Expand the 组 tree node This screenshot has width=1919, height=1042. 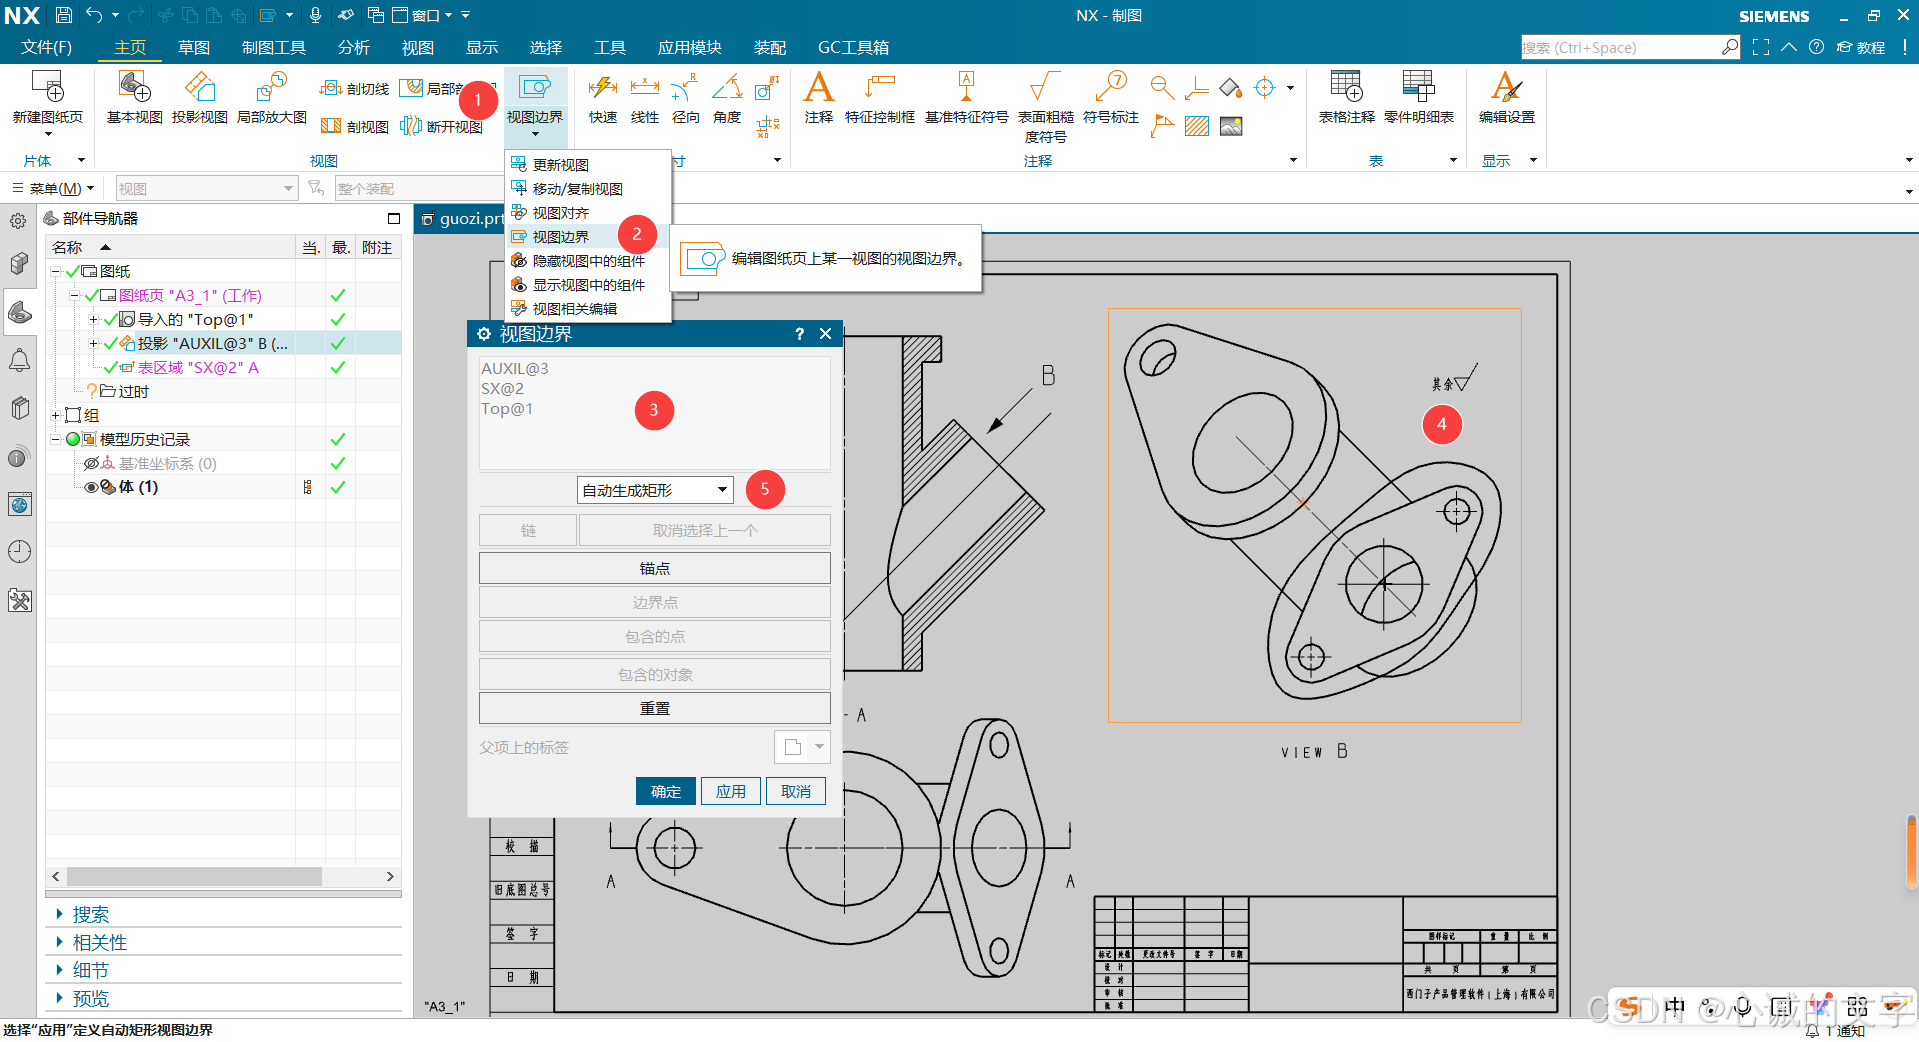pos(55,415)
